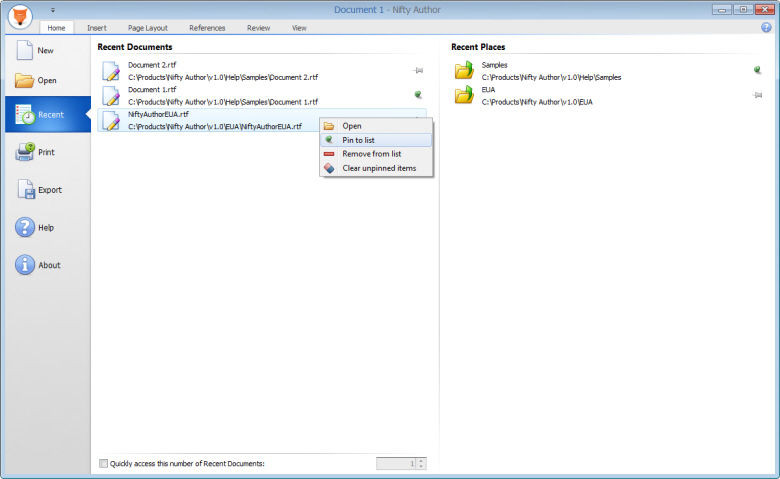780x479 pixels.
Task: Switch to the View tab
Action: point(299,28)
